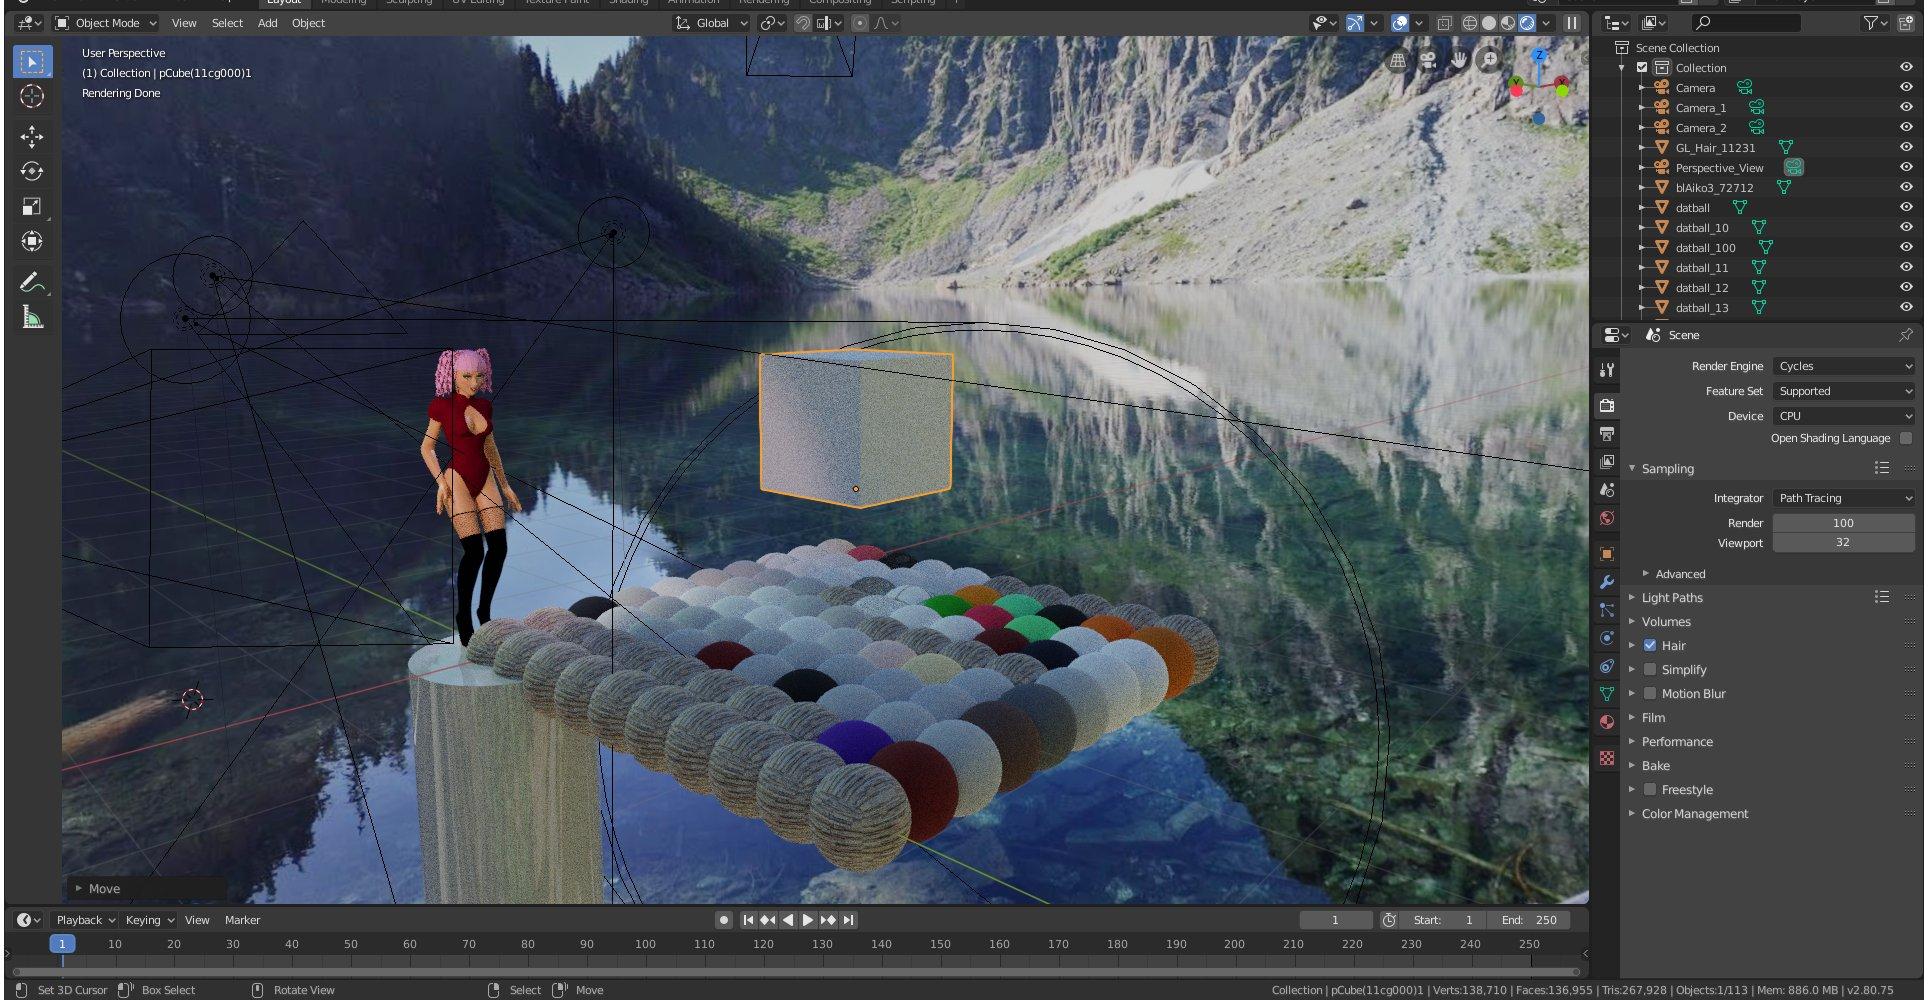Jump to the timeline end frame
Screen dimensions: 1929x1000
849,920
